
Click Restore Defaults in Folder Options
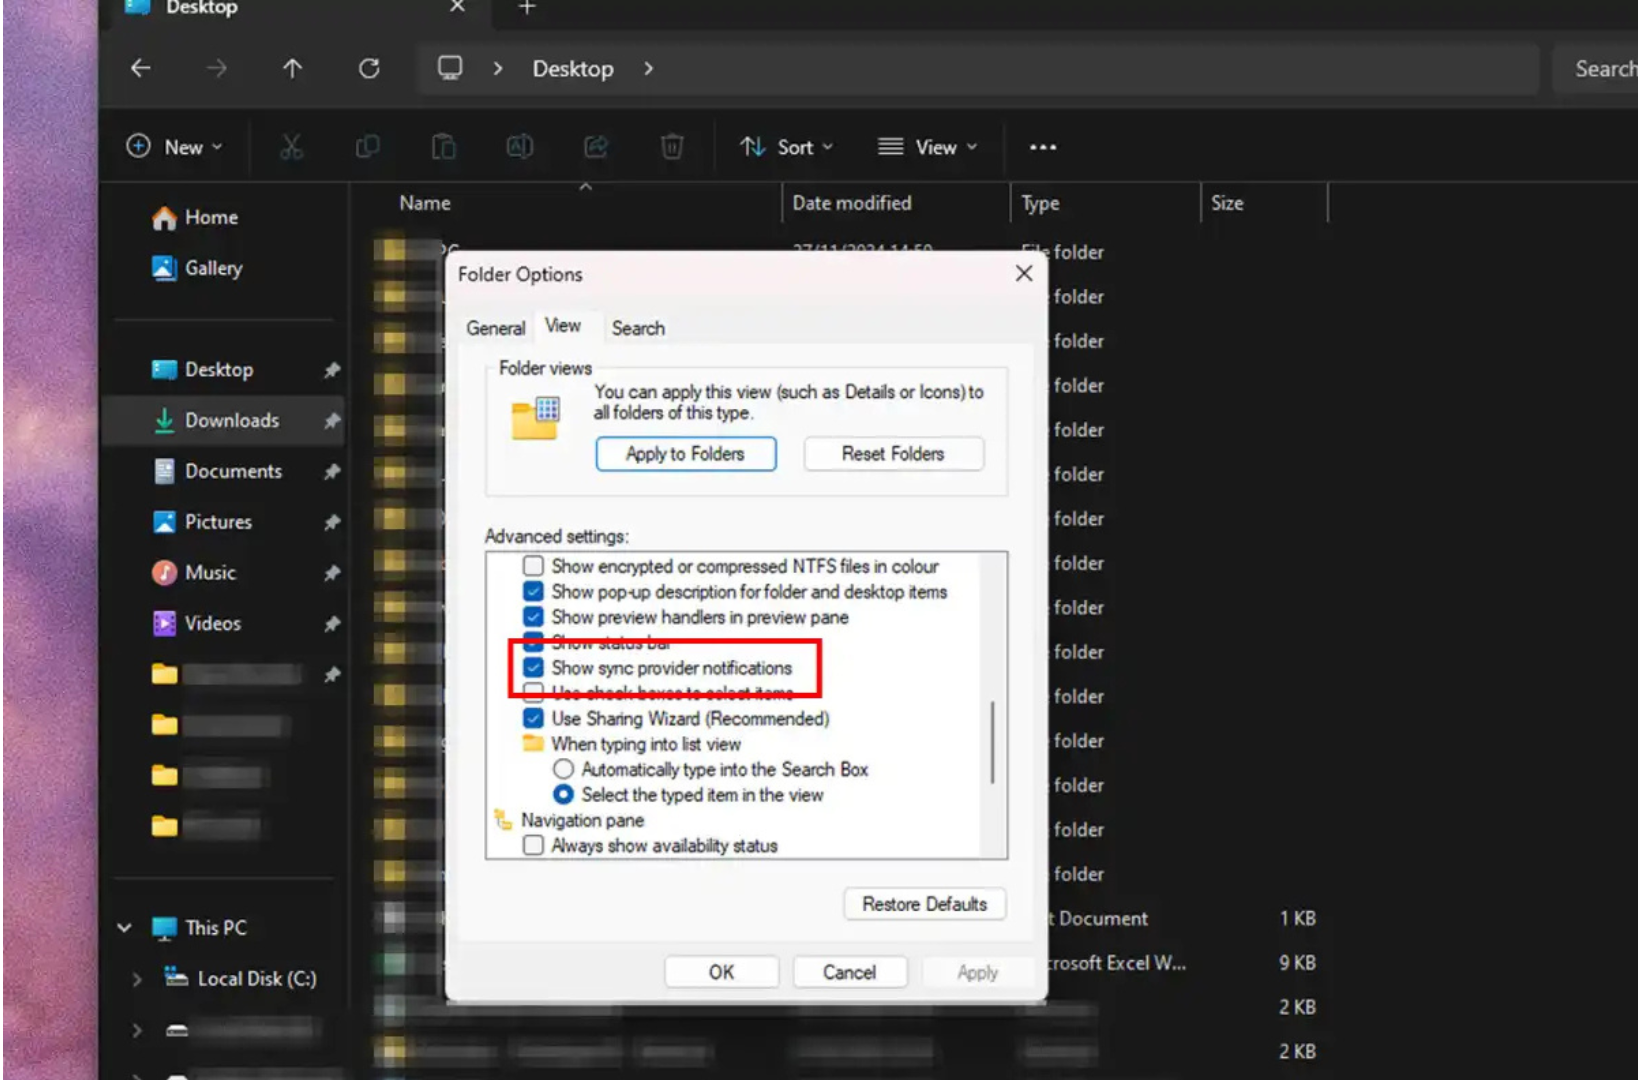(923, 904)
